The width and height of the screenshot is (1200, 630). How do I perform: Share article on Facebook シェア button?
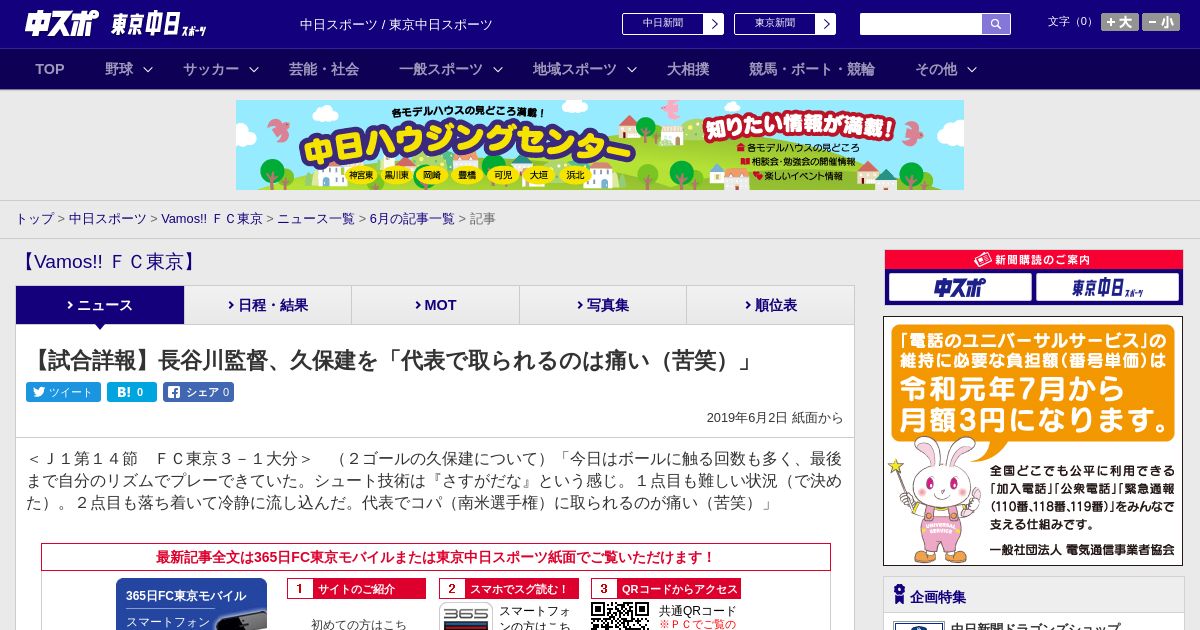click(x=198, y=392)
